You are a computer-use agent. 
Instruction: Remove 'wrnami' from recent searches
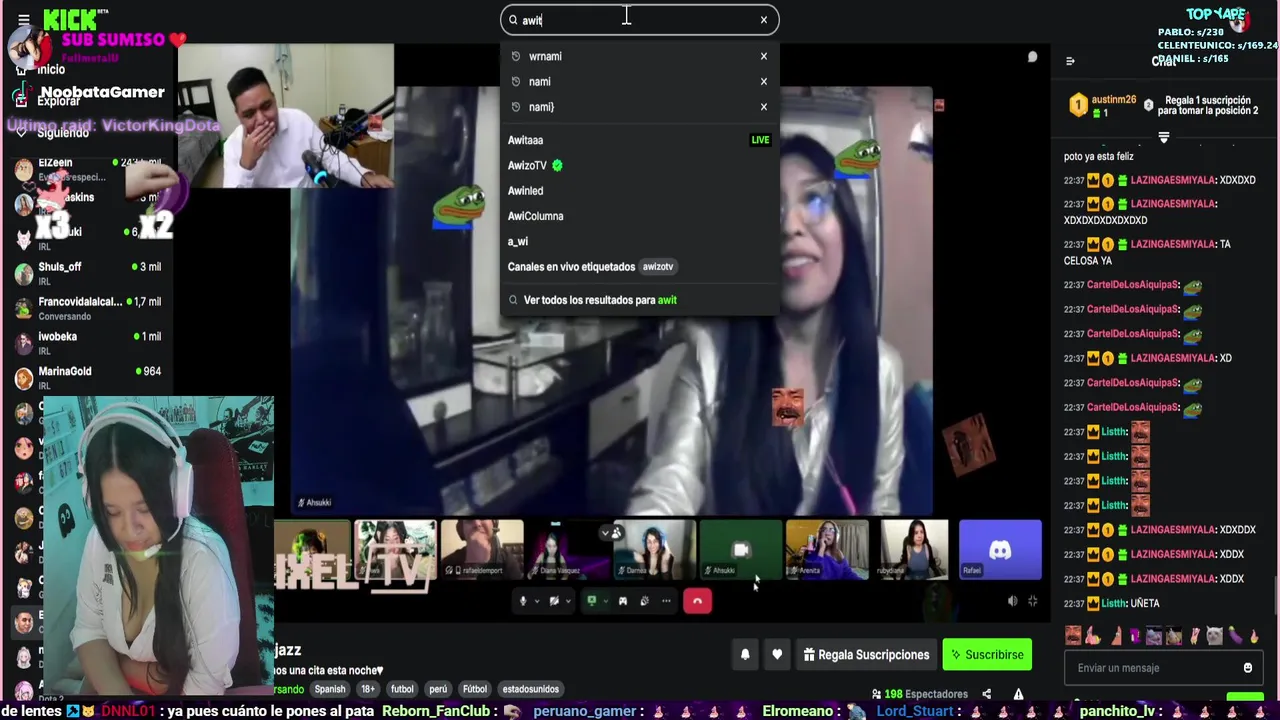[763, 56]
